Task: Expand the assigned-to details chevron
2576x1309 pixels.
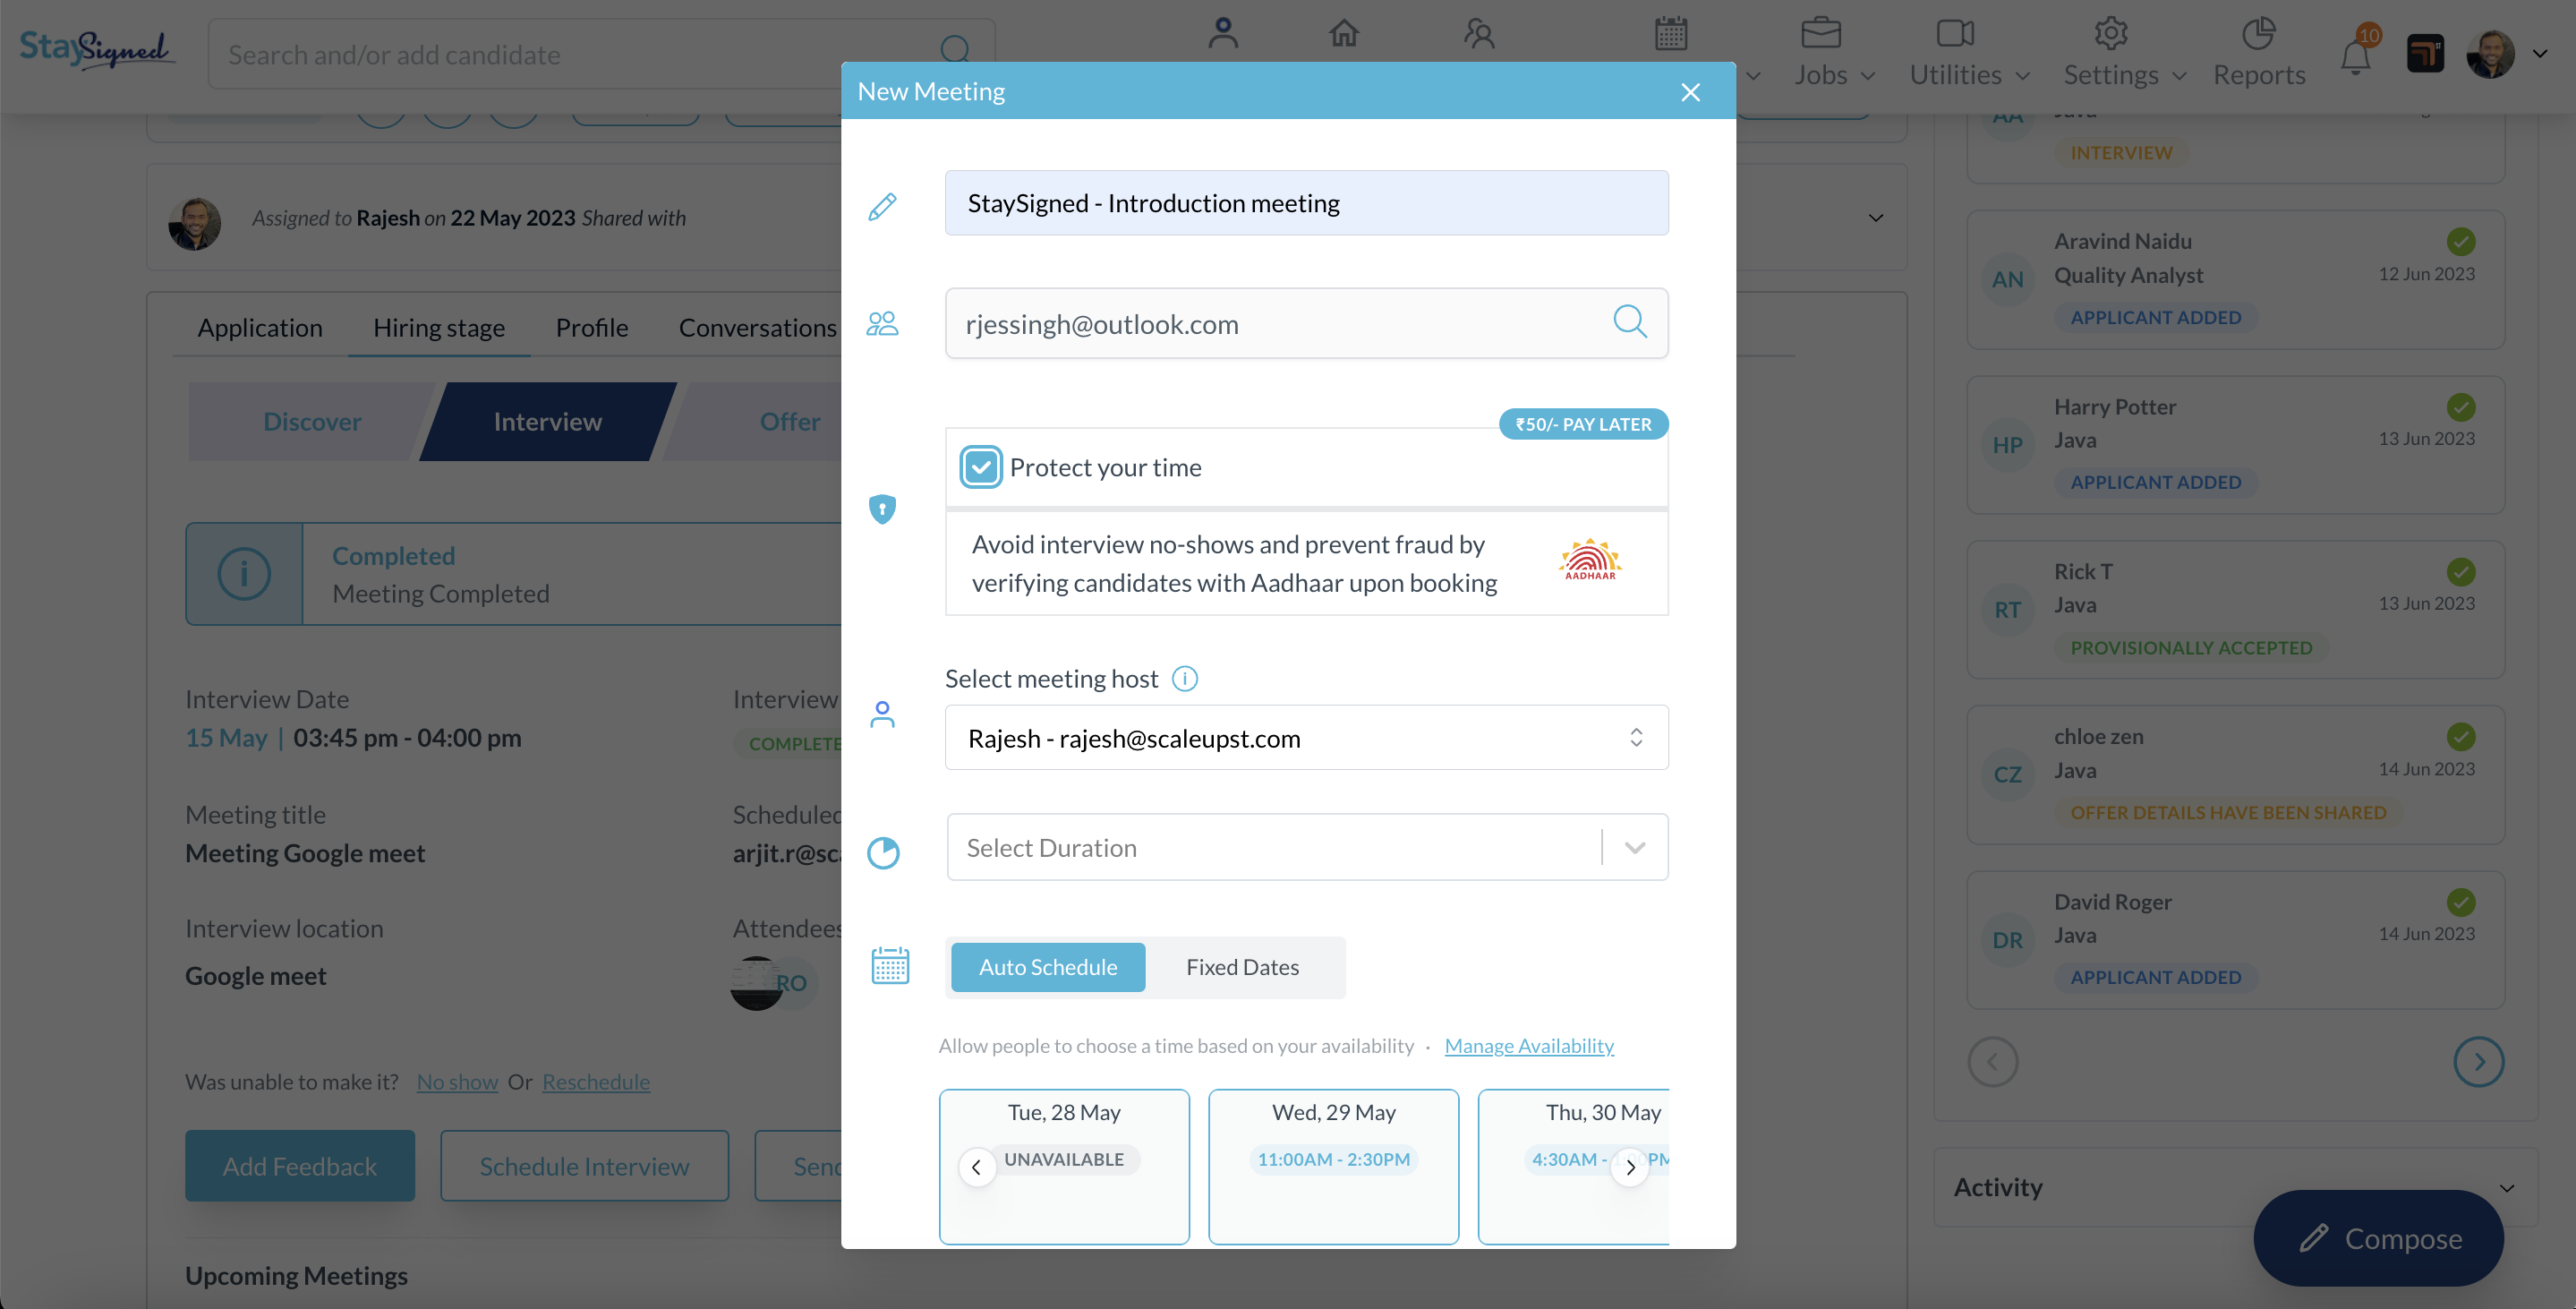Action: pos(1875,218)
